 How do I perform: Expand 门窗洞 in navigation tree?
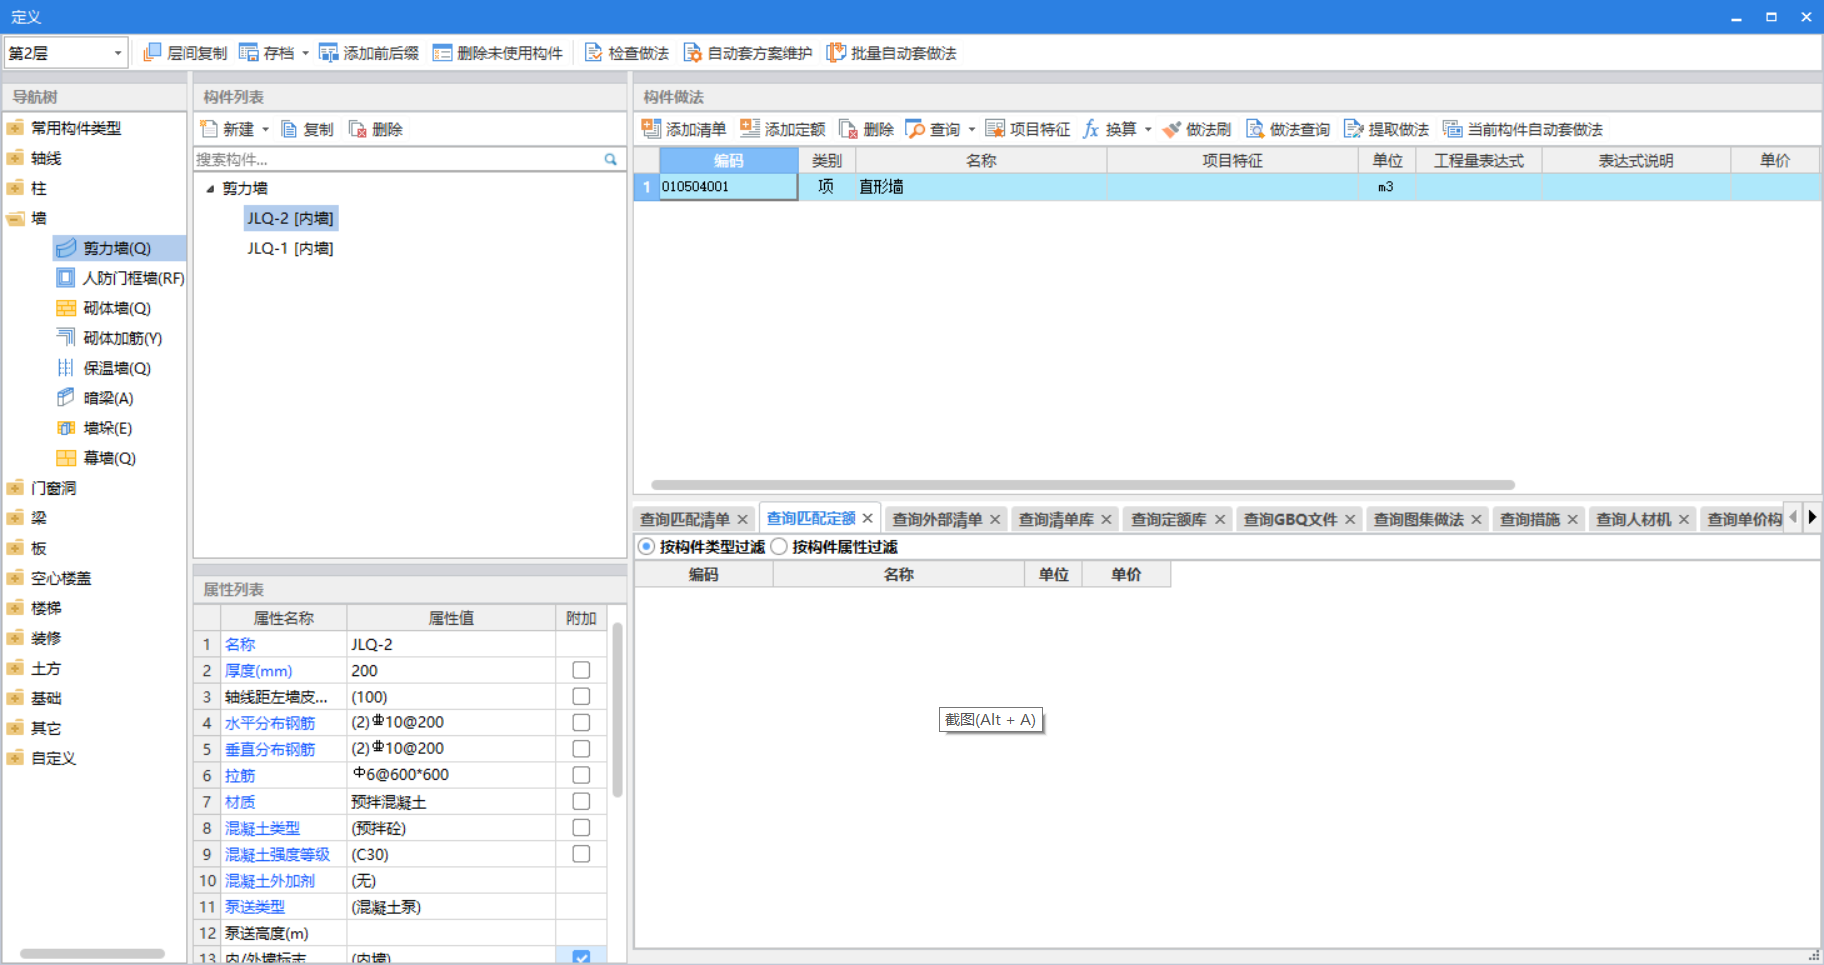click(x=15, y=488)
